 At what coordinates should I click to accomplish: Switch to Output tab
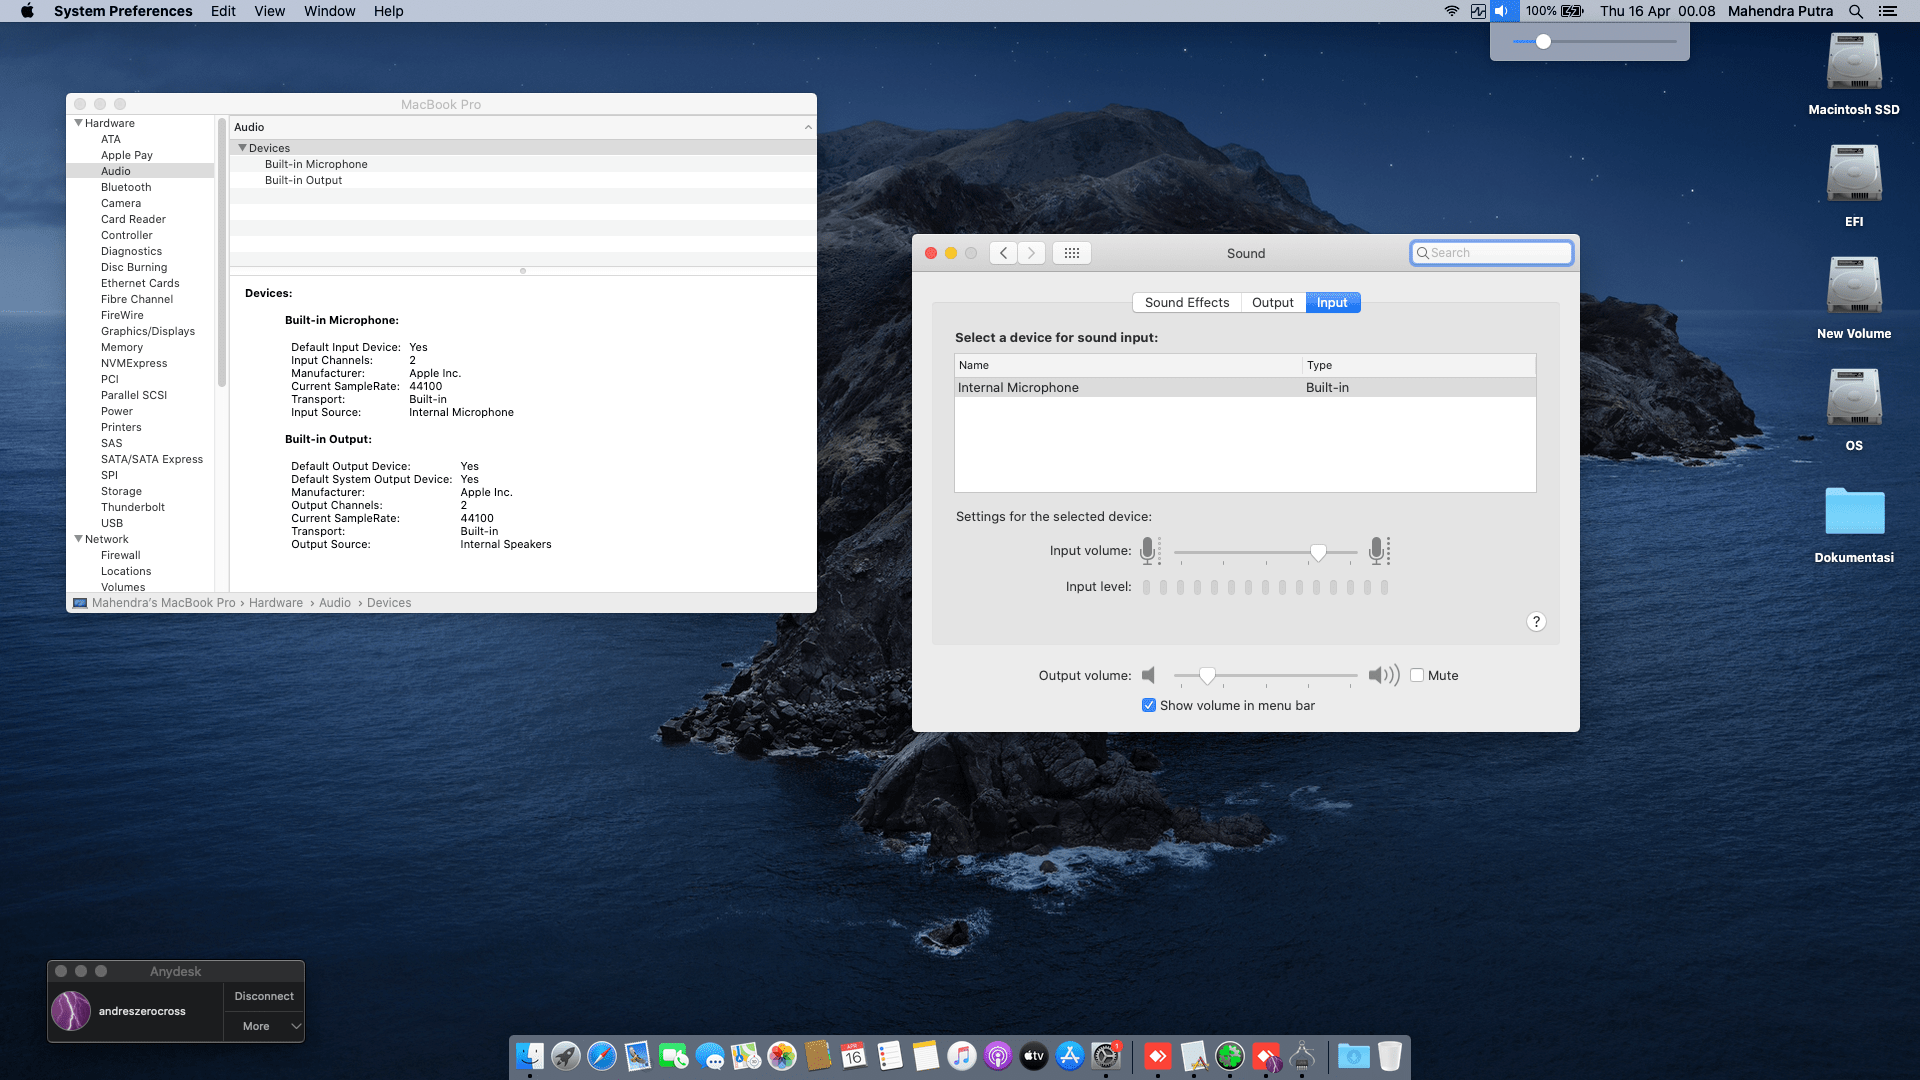[1273, 303]
